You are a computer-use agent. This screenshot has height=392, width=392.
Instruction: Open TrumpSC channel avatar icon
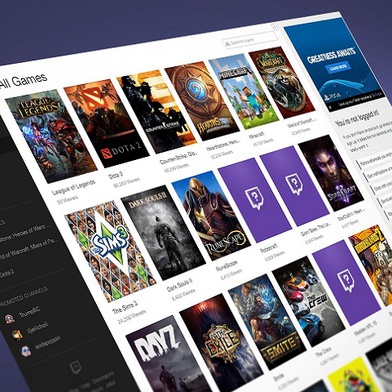[x=10, y=319]
